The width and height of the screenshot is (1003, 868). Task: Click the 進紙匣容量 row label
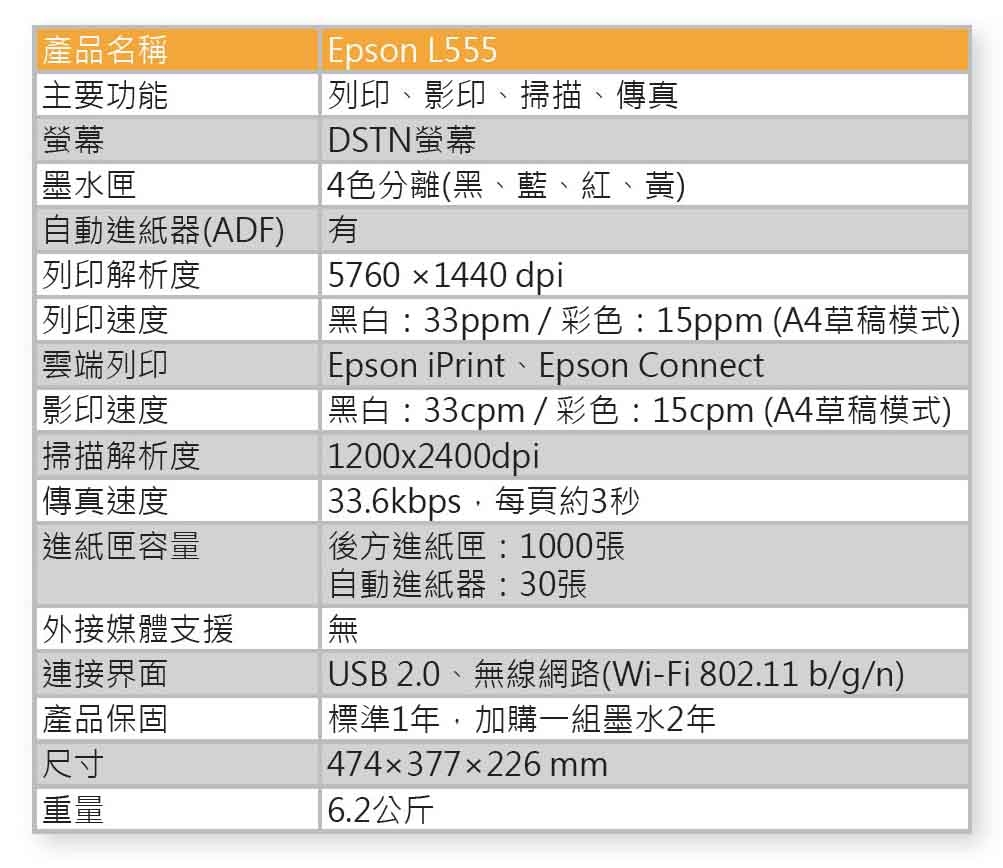click(x=121, y=546)
